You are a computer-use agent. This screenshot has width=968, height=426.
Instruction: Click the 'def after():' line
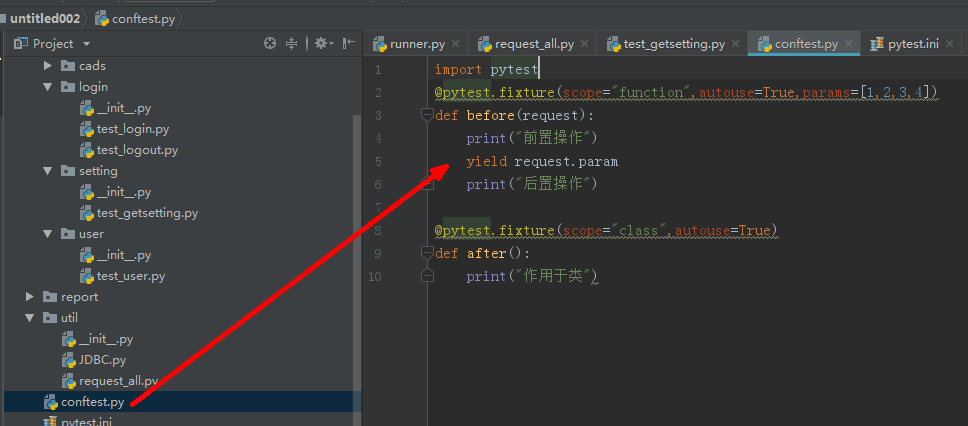coord(482,254)
